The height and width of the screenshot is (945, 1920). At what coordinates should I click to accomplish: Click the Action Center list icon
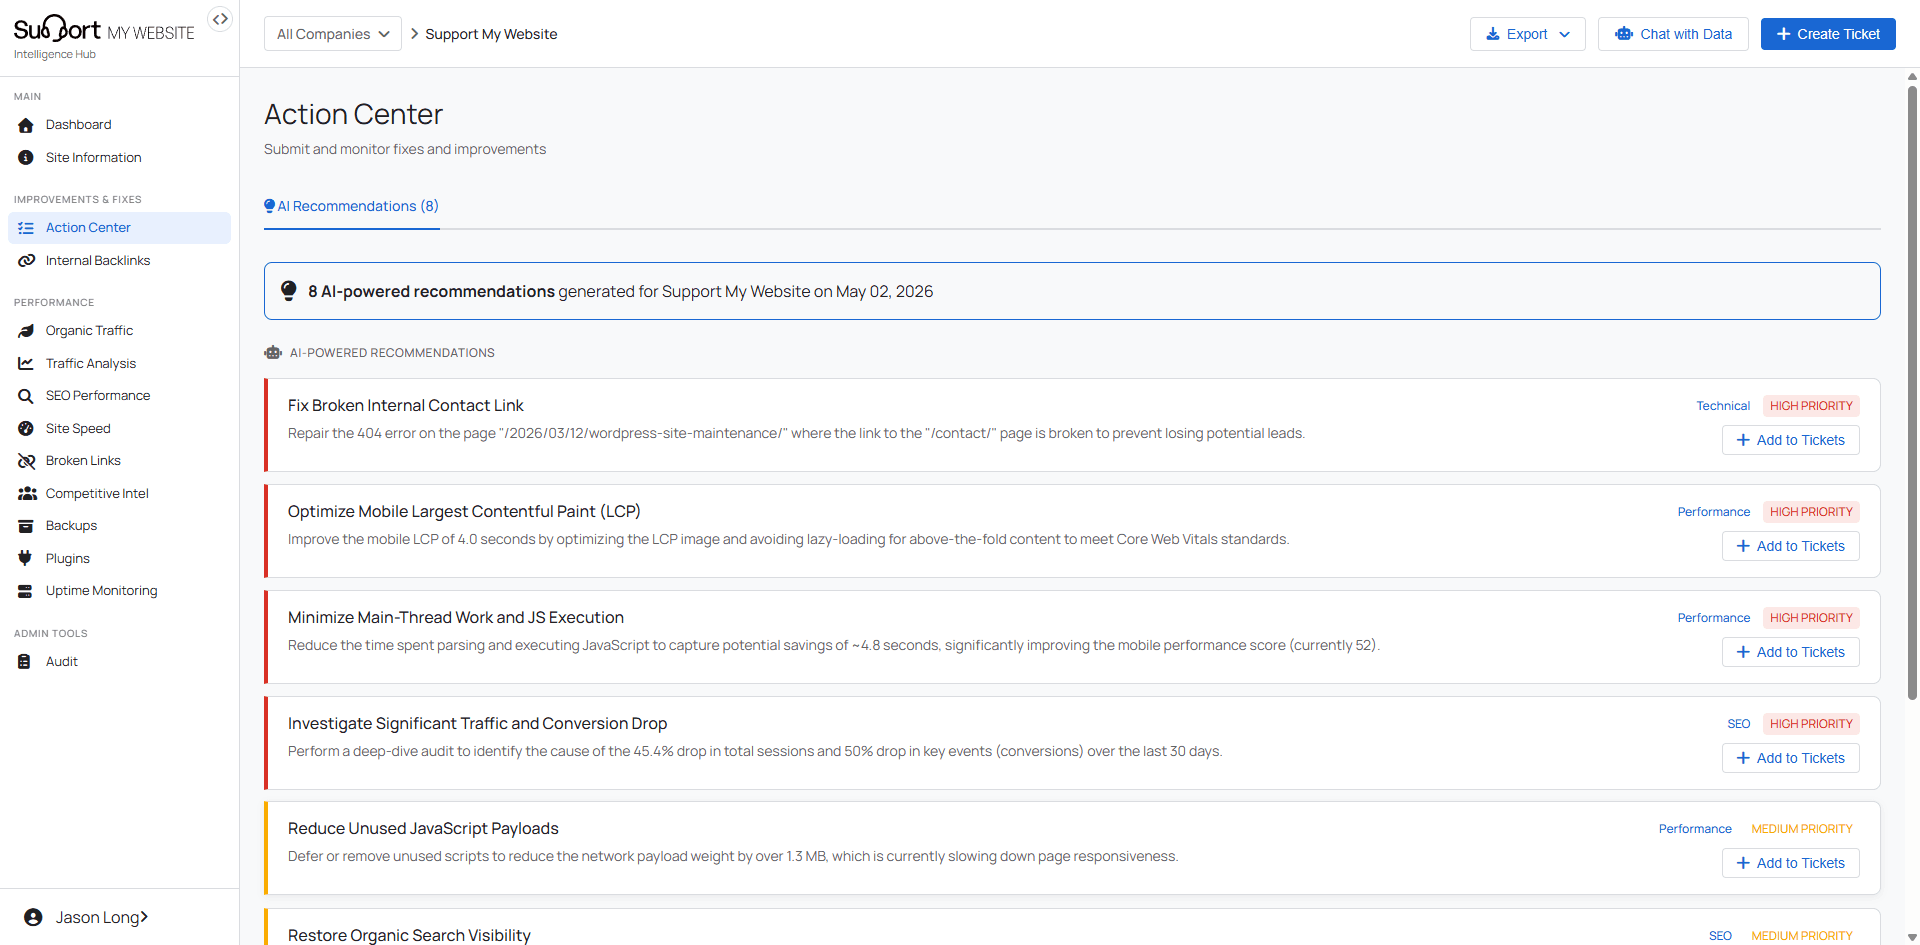(26, 228)
